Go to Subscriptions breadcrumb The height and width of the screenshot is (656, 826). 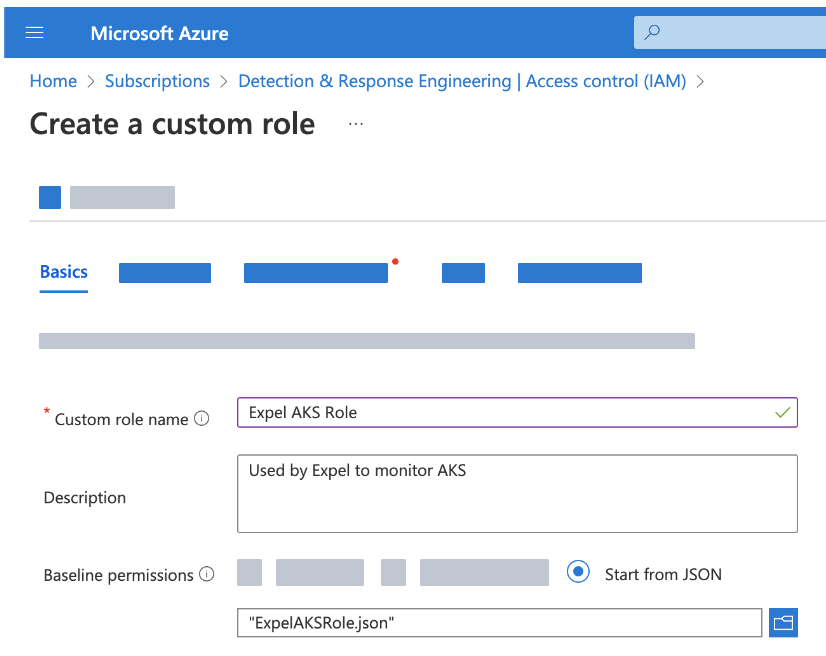click(x=157, y=81)
